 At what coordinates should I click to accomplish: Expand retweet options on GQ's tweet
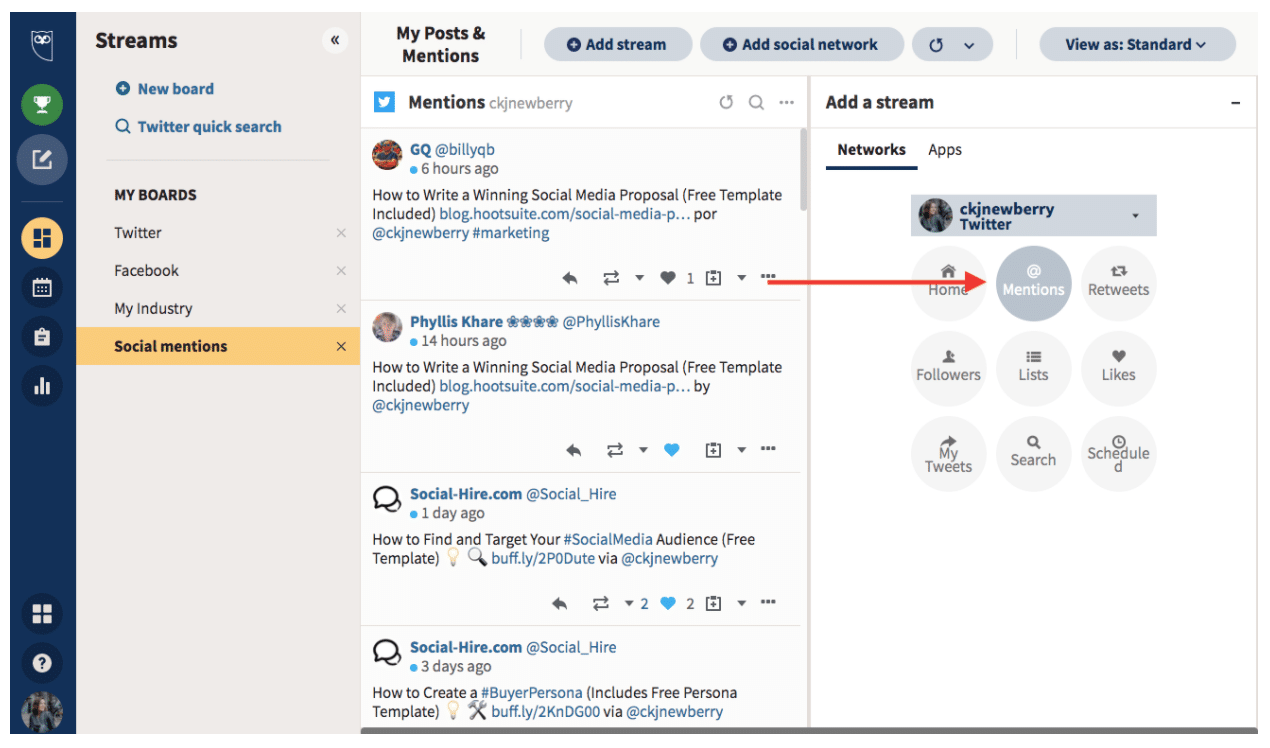click(639, 278)
